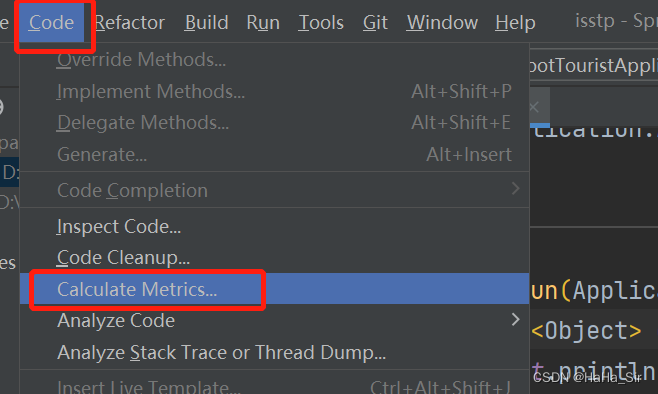The height and width of the screenshot is (394, 658).
Task: Click the un(Applic code text in editor
Action: point(594,290)
